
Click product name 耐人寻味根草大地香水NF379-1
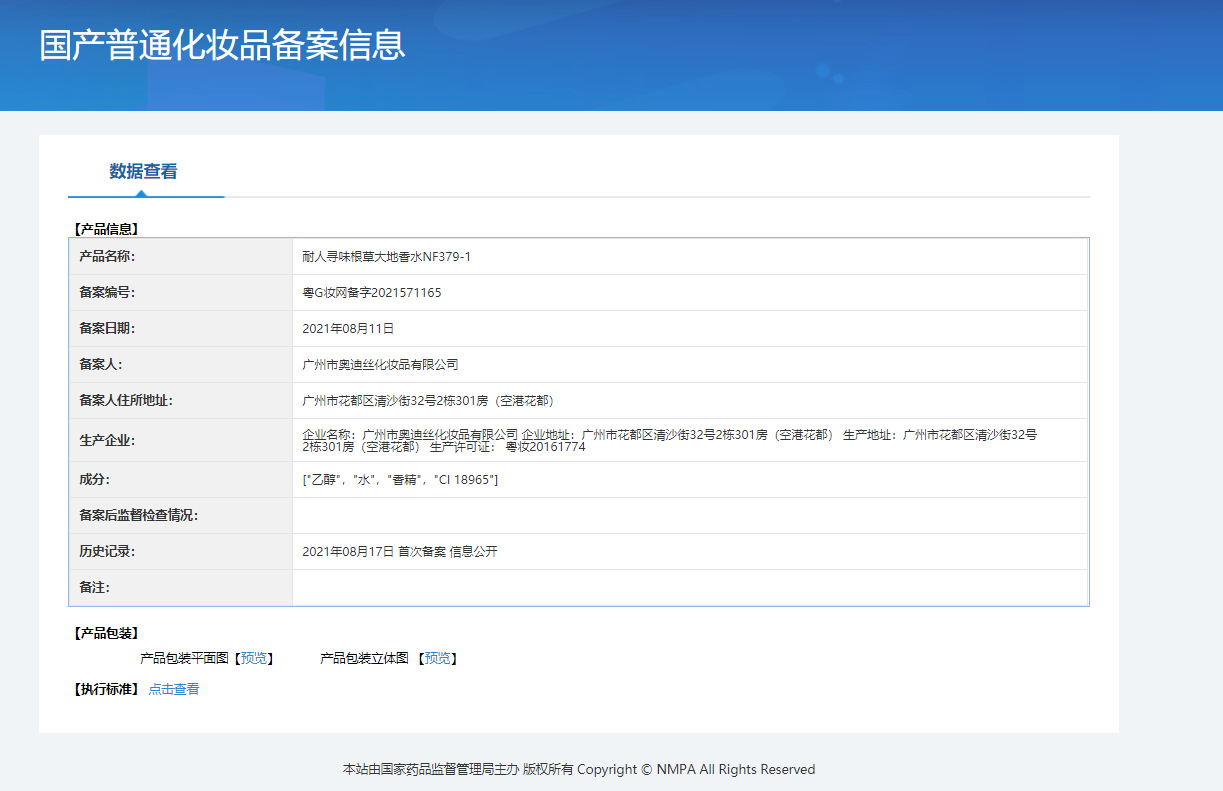pyautogui.click(x=386, y=257)
